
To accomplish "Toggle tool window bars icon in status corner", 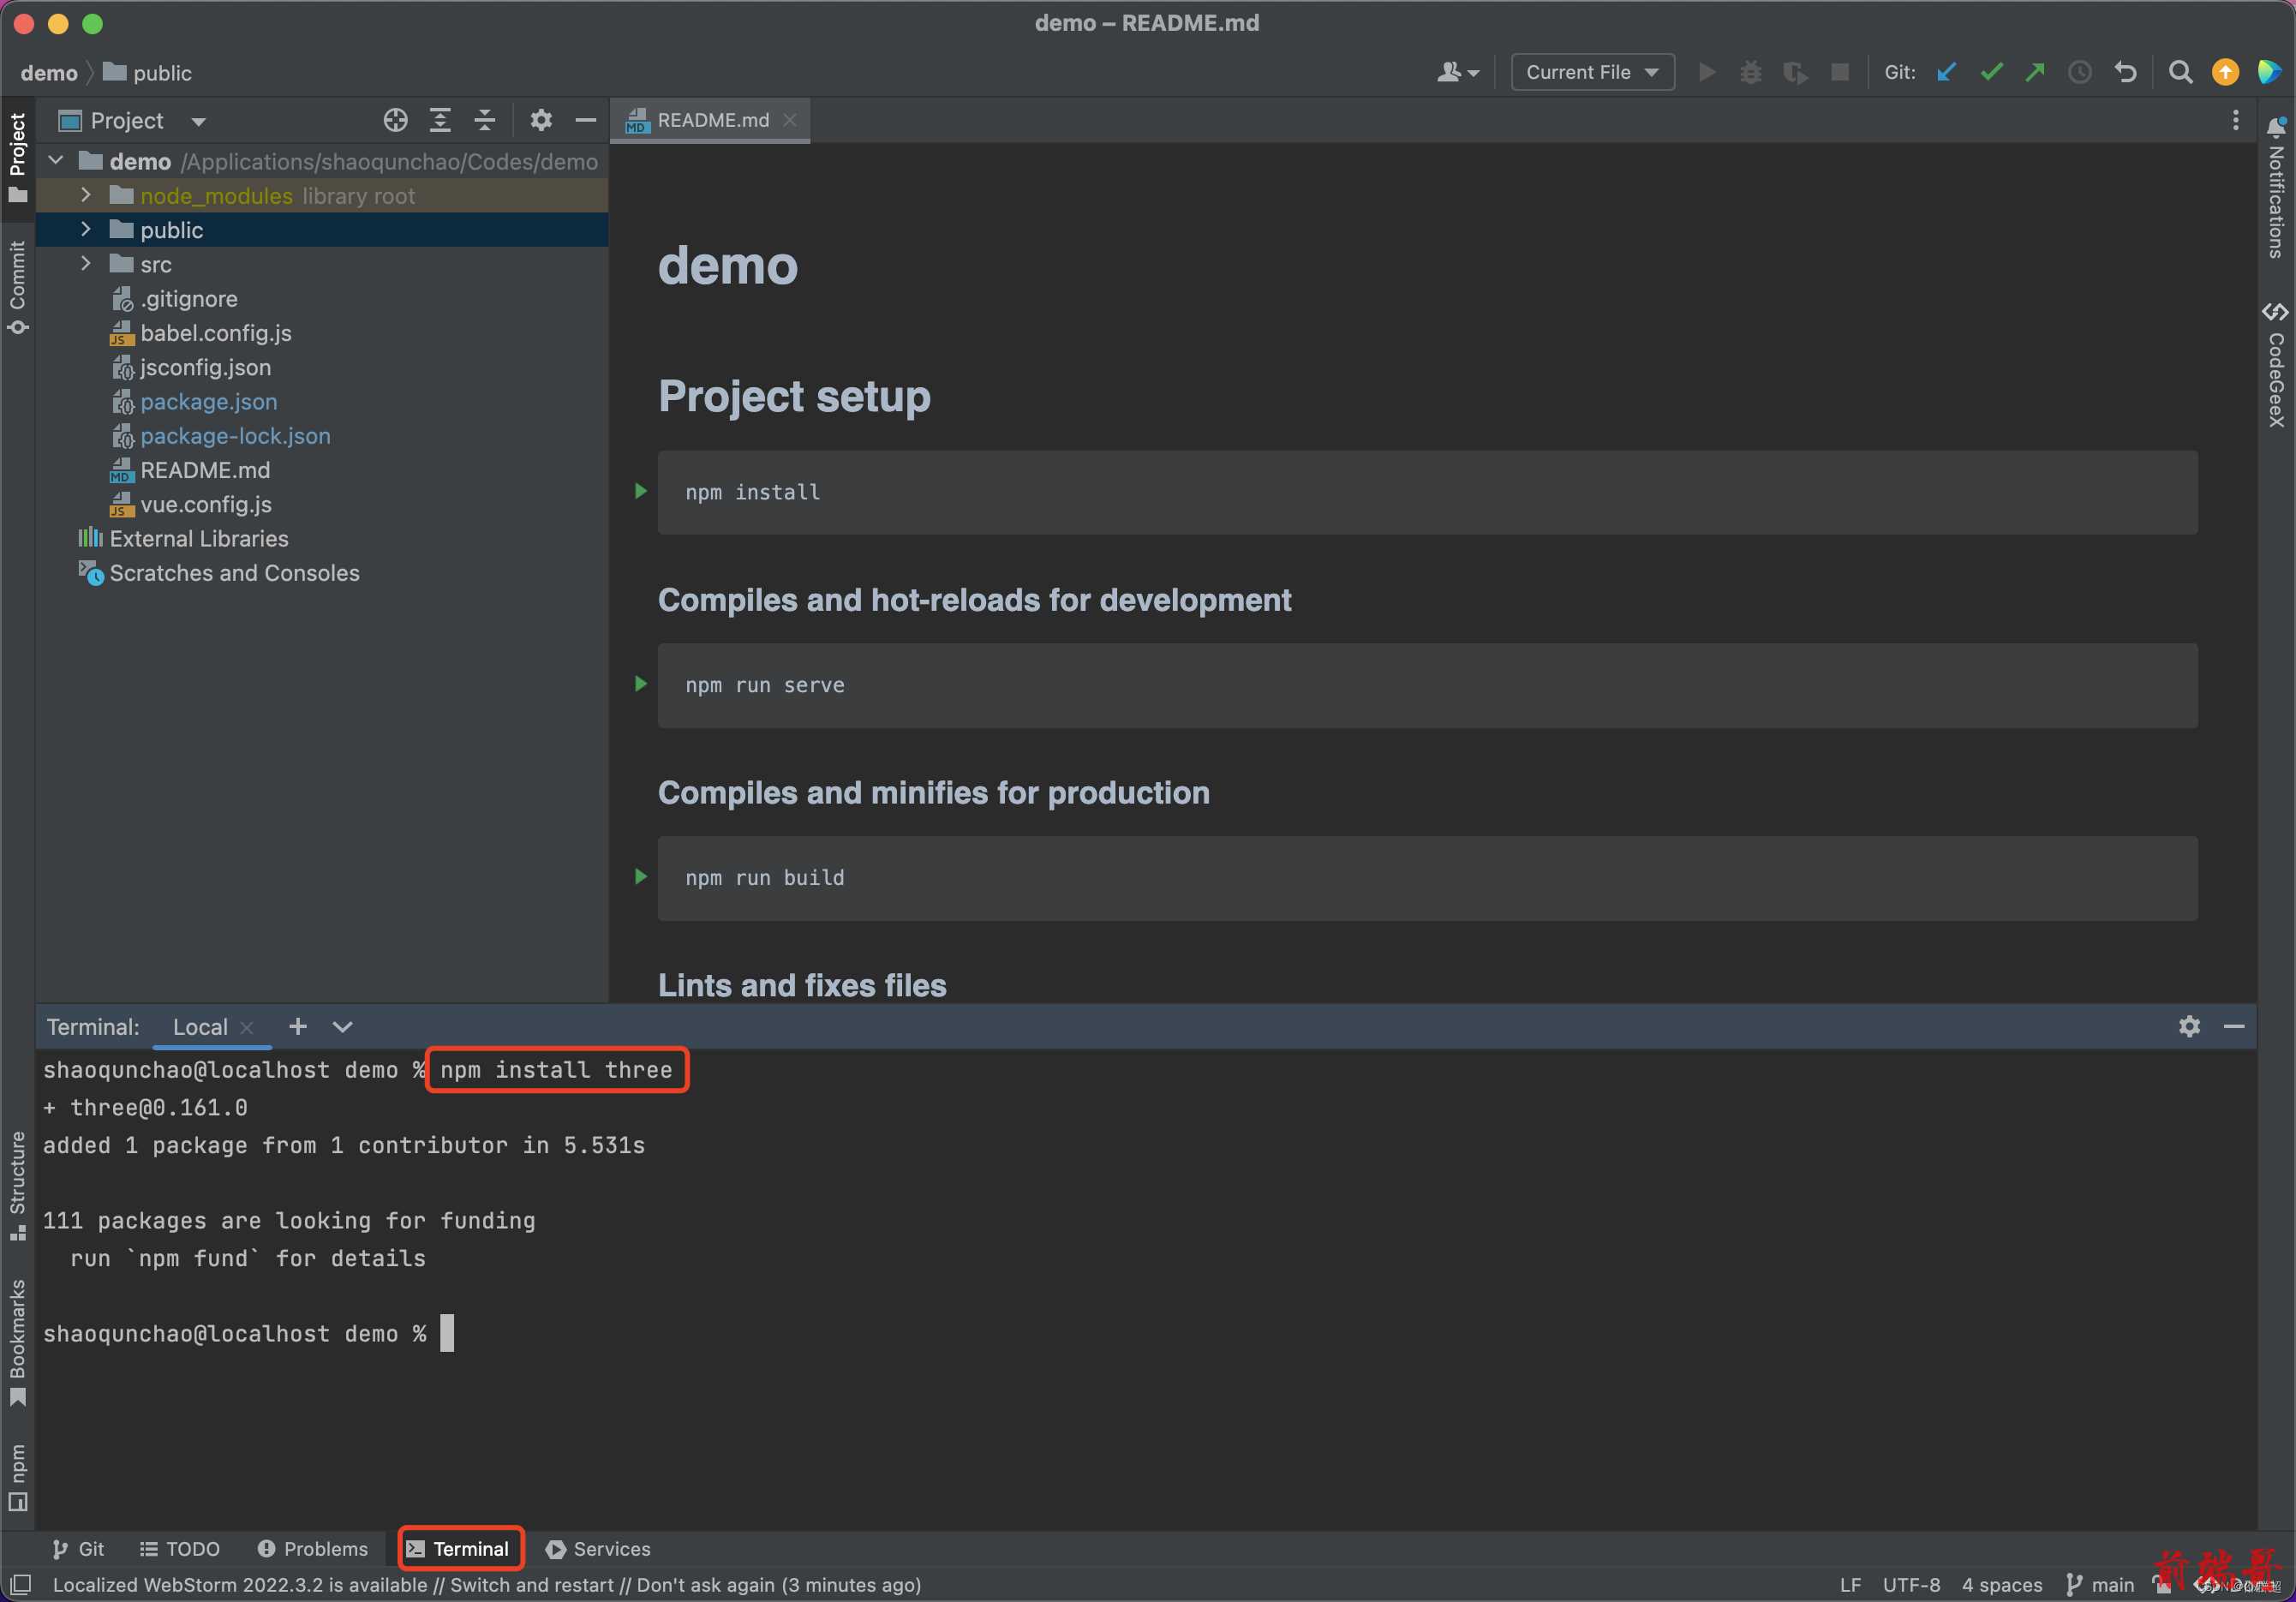I will [x=21, y=1585].
